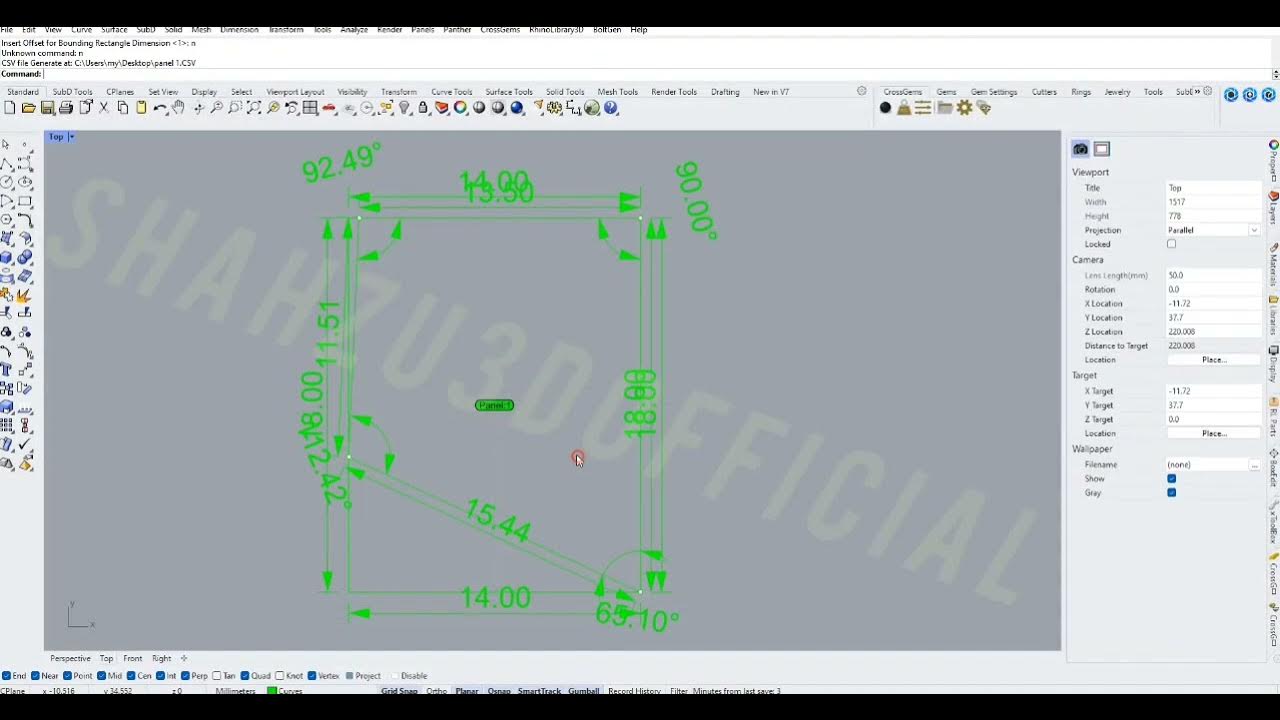Click the color wheel icon
Image resolution: width=1280 pixels, height=720 pixels.
[460, 108]
